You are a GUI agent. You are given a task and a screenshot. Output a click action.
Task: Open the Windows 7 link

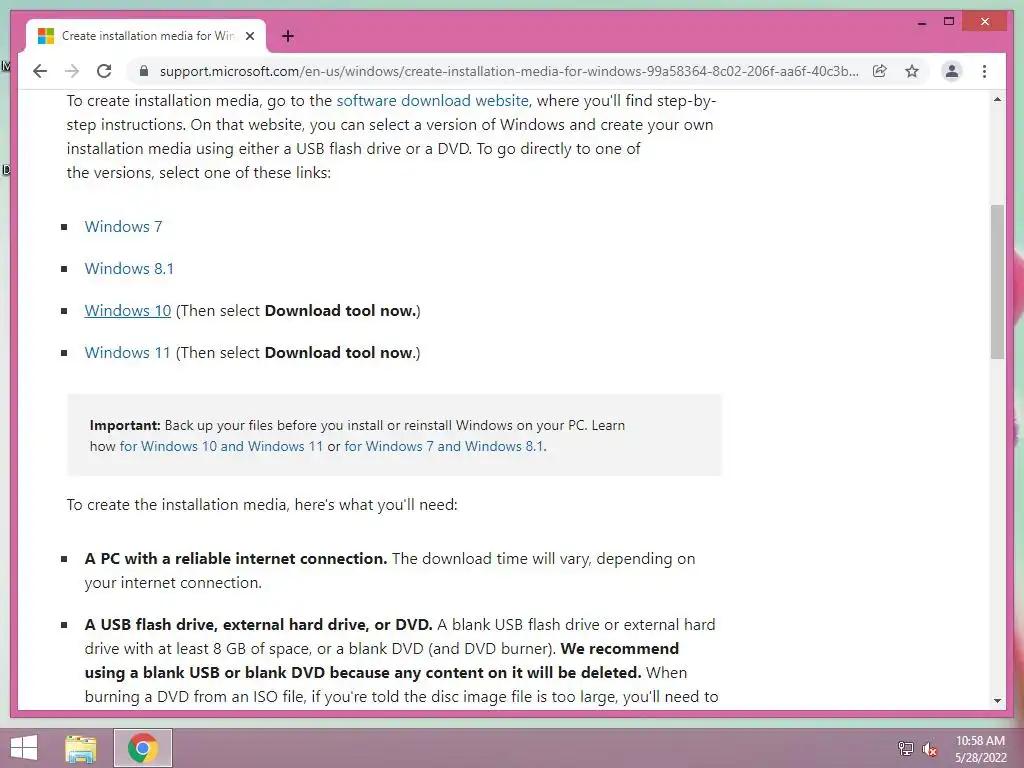pyautogui.click(x=123, y=227)
